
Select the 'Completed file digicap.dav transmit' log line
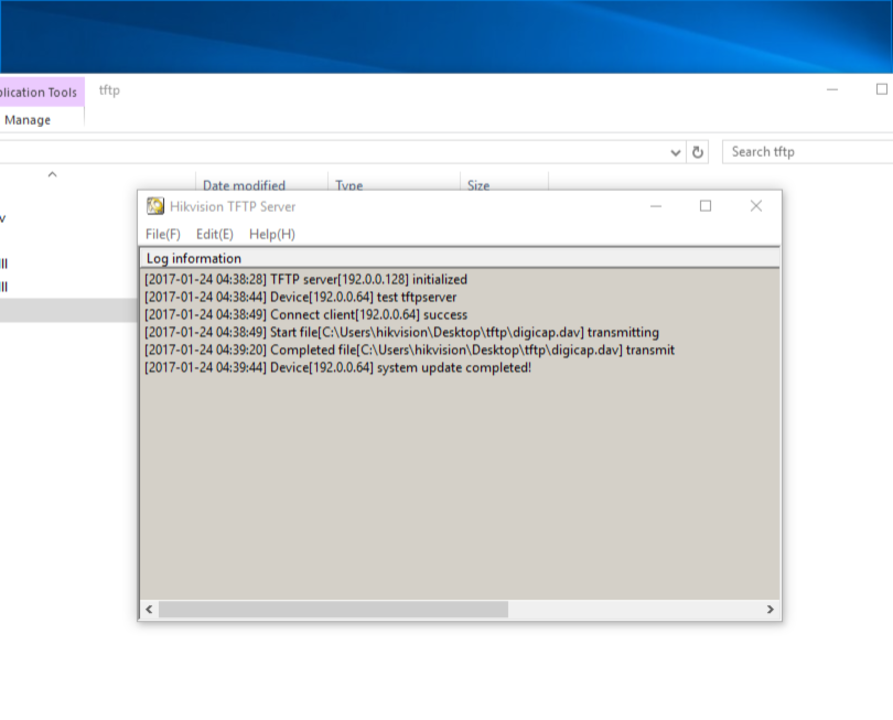[409, 350]
